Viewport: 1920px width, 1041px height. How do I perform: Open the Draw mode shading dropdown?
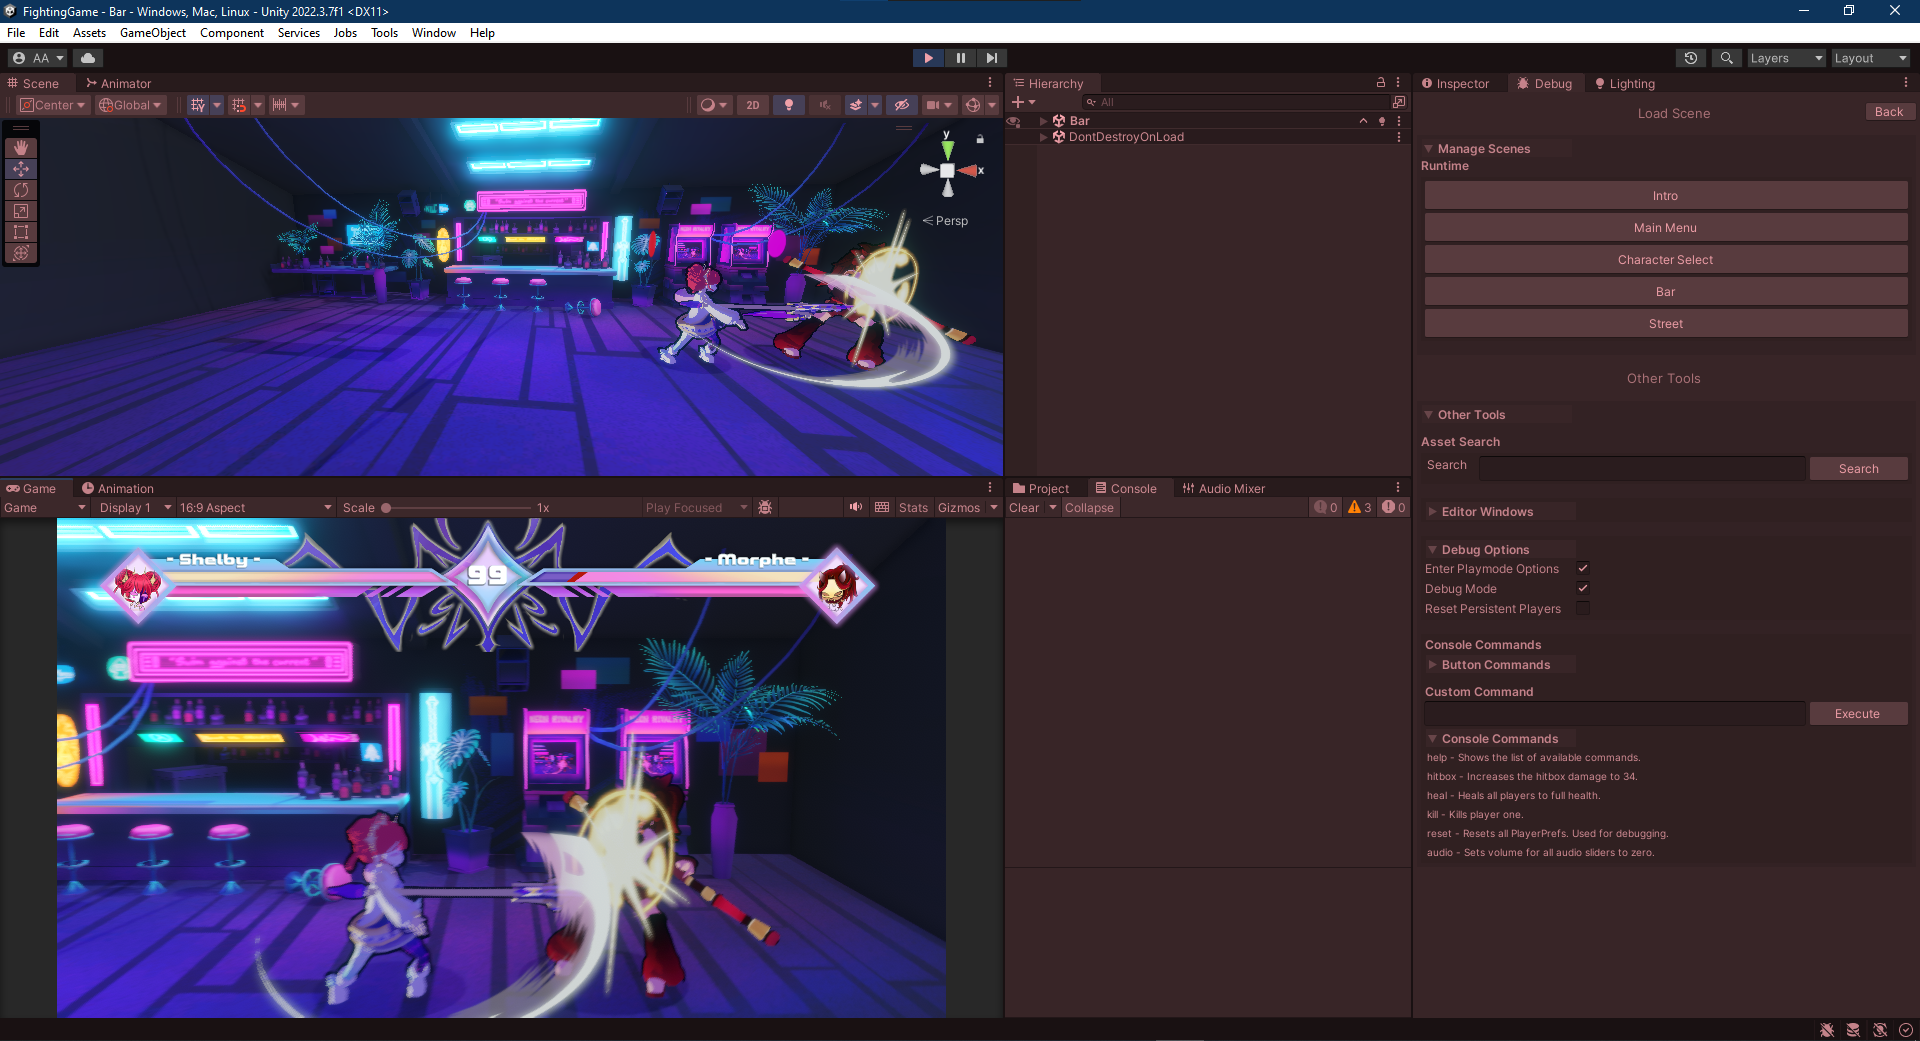pos(713,105)
